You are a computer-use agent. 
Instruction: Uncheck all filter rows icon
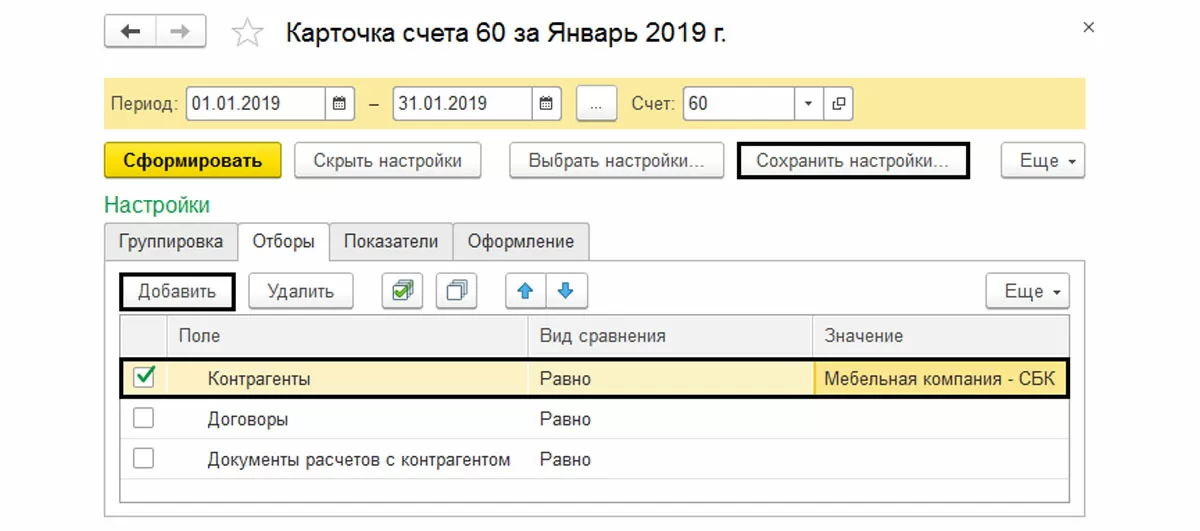point(456,291)
